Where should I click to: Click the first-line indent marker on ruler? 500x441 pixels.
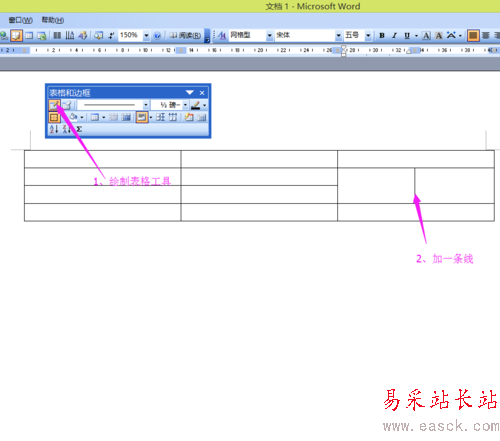[344, 48]
